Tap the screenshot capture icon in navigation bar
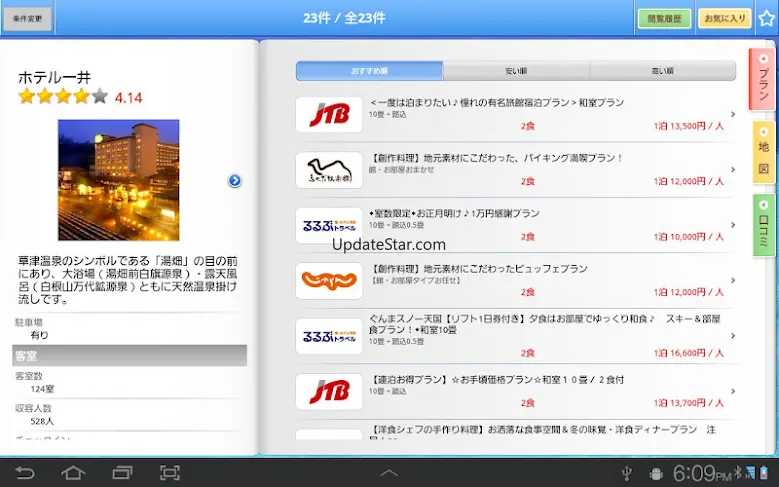779x487 pixels. pyautogui.click(x=170, y=472)
